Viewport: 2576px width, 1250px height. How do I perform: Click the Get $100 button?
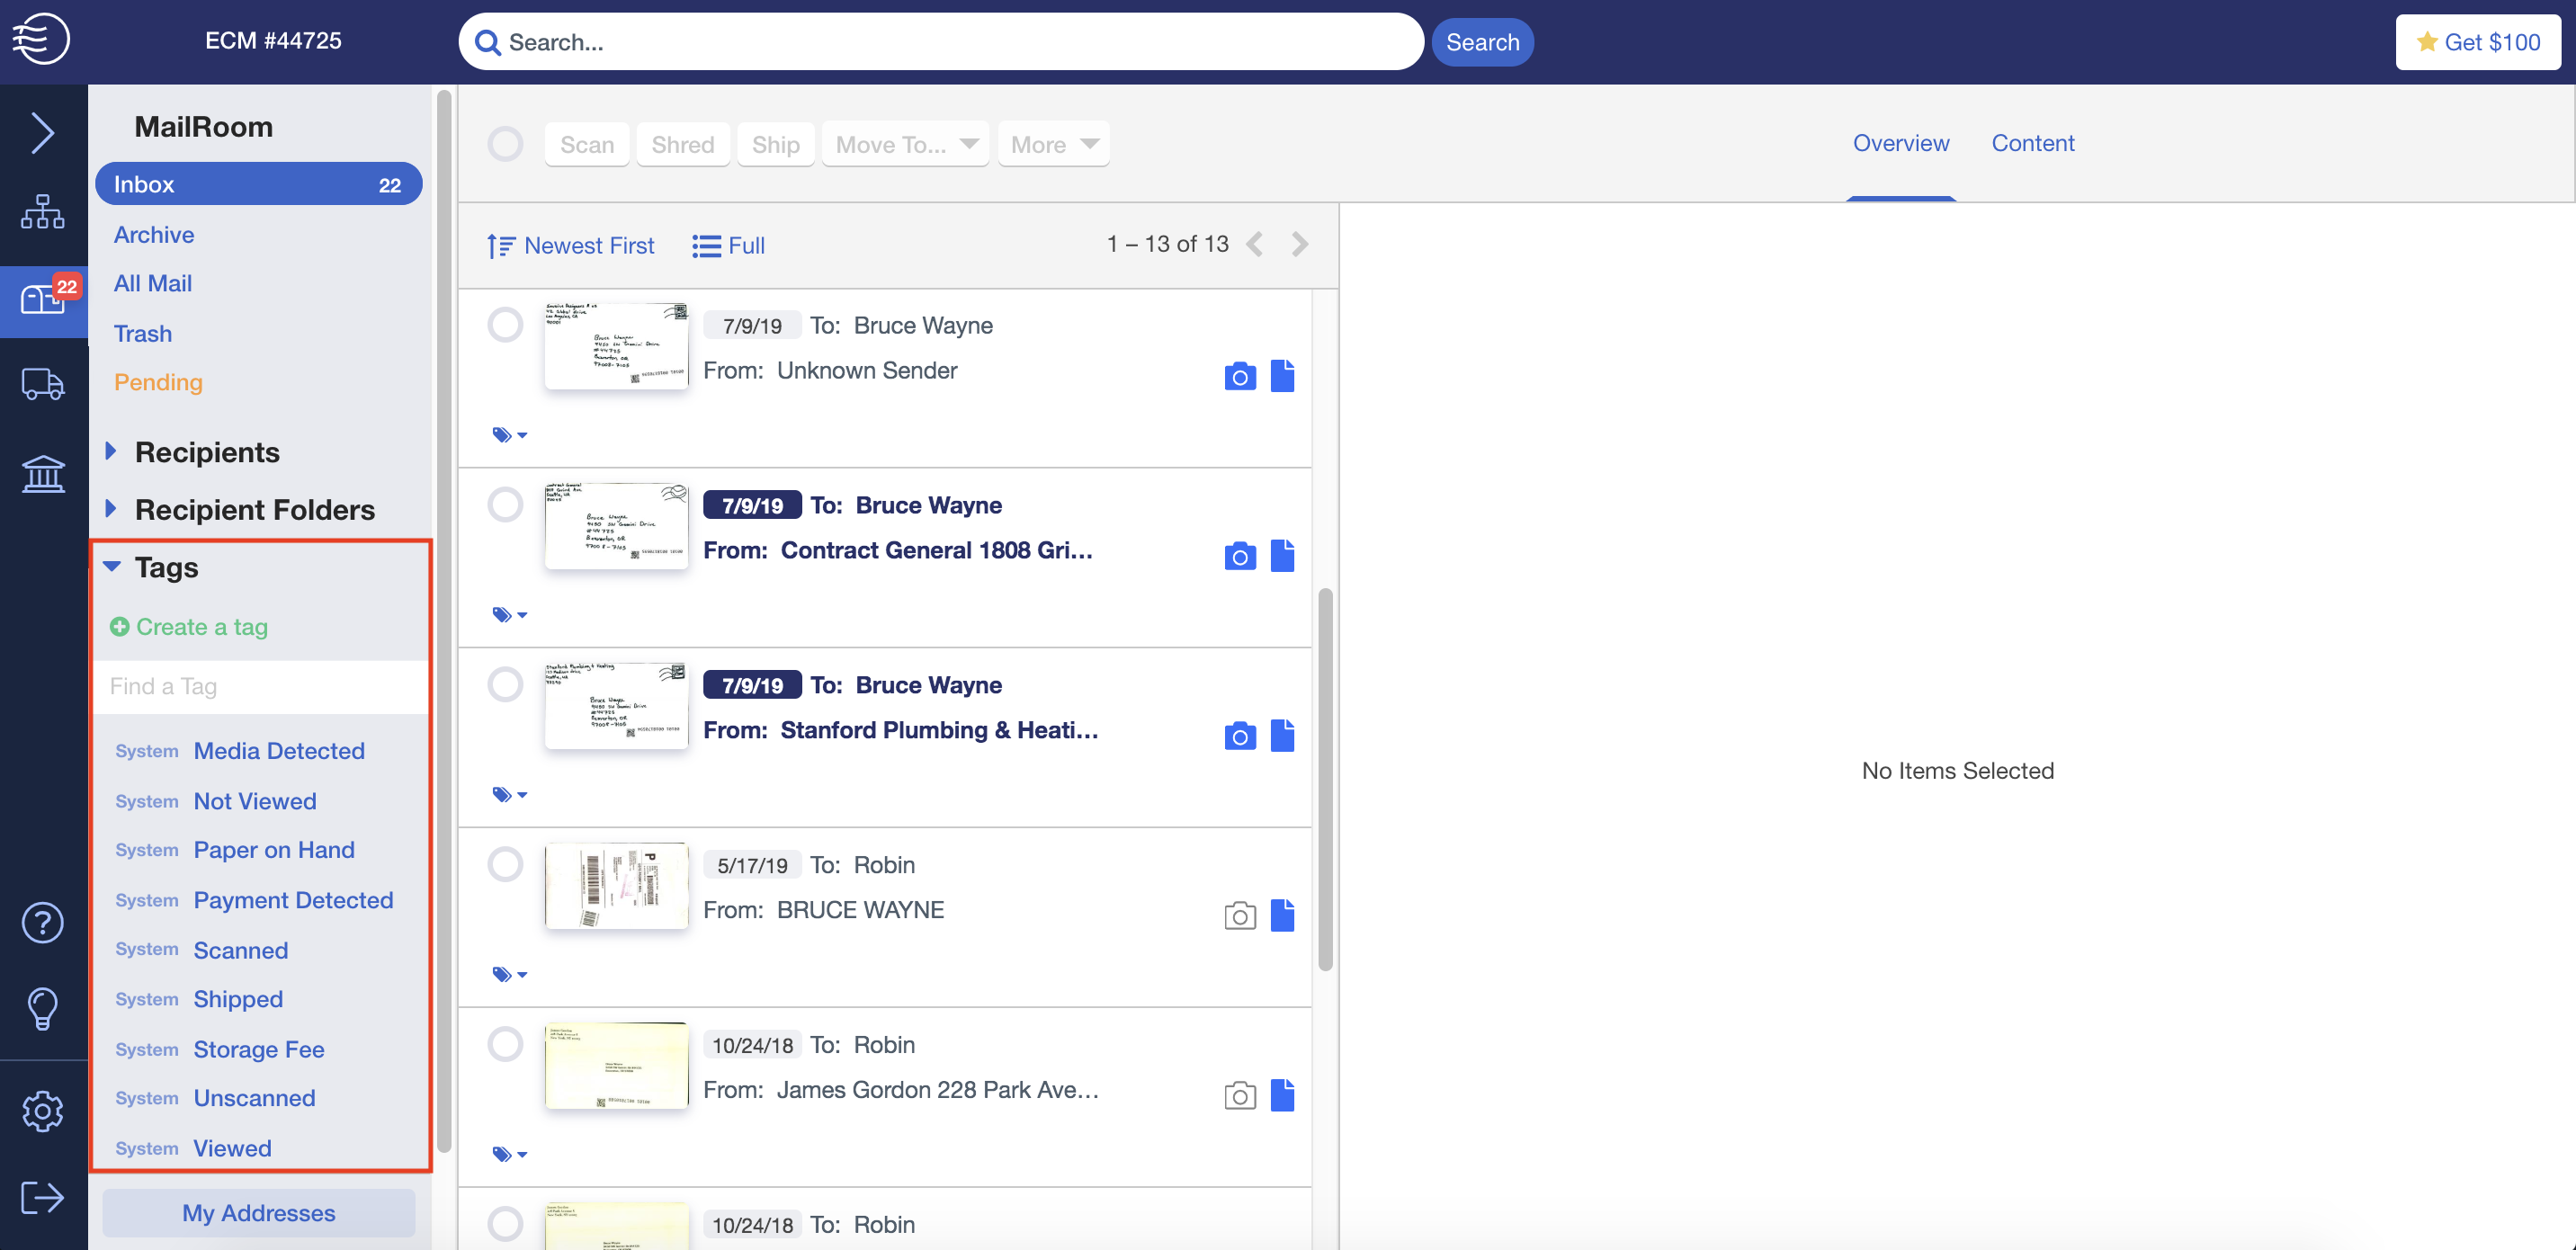(2478, 42)
